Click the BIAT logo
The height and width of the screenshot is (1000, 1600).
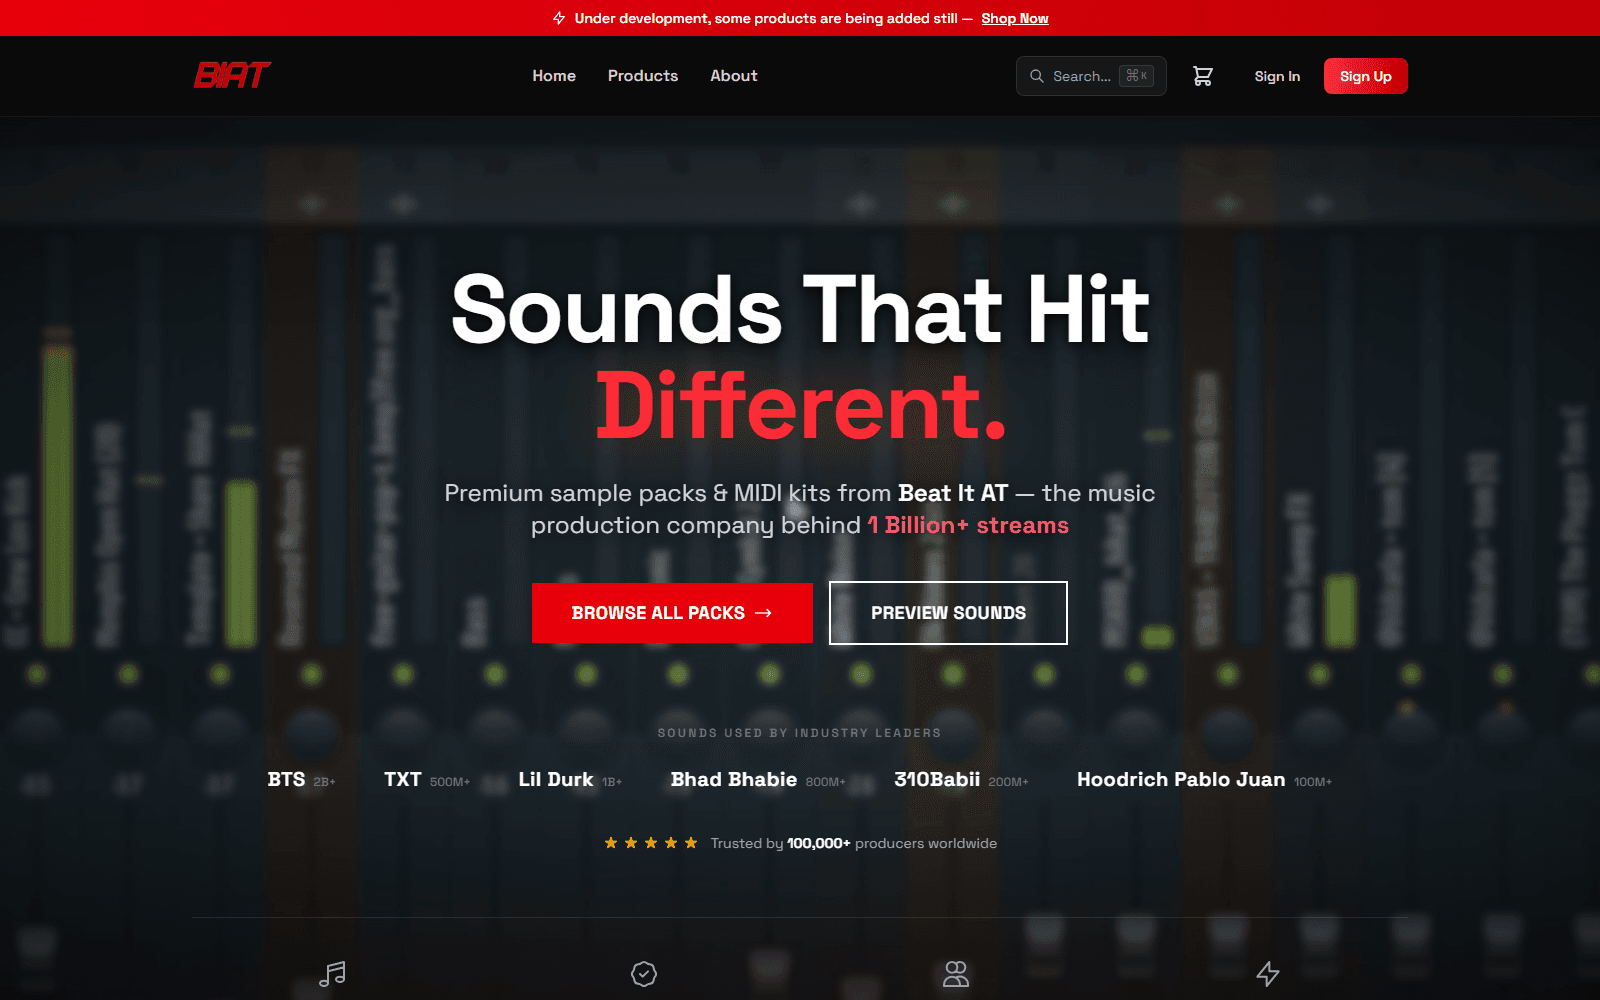click(232, 76)
